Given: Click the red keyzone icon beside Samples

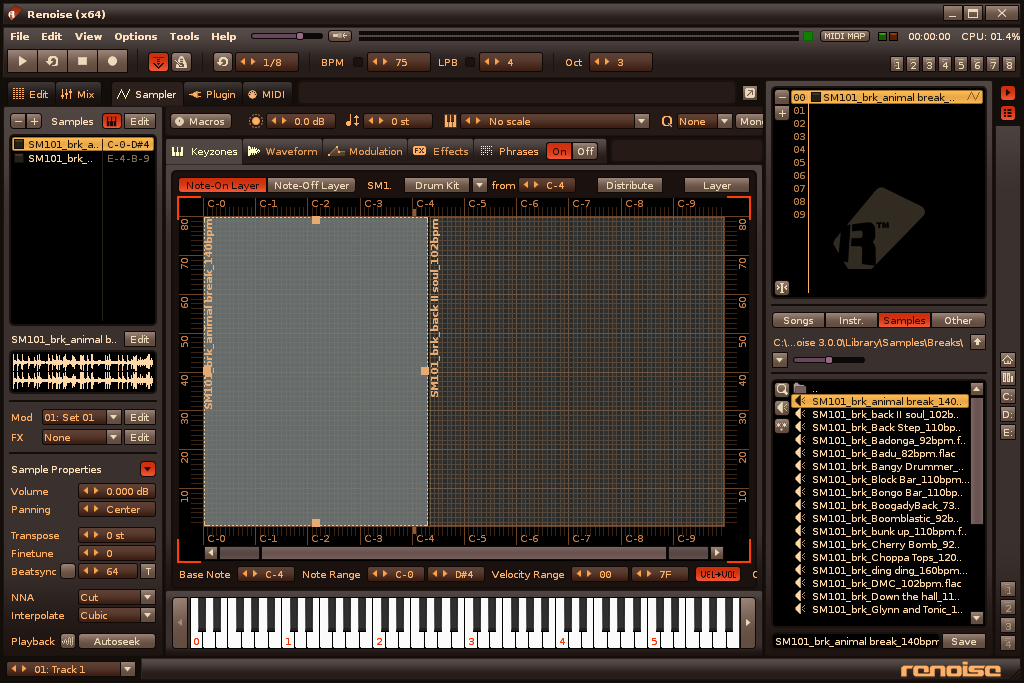Looking at the screenshot, I should coord(112,121).
